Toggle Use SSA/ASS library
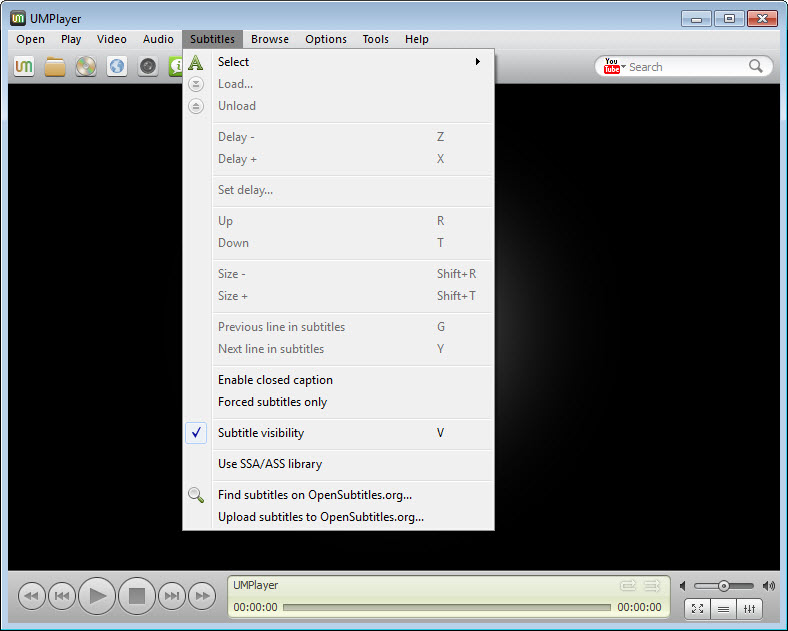 (x=338, y=464)
